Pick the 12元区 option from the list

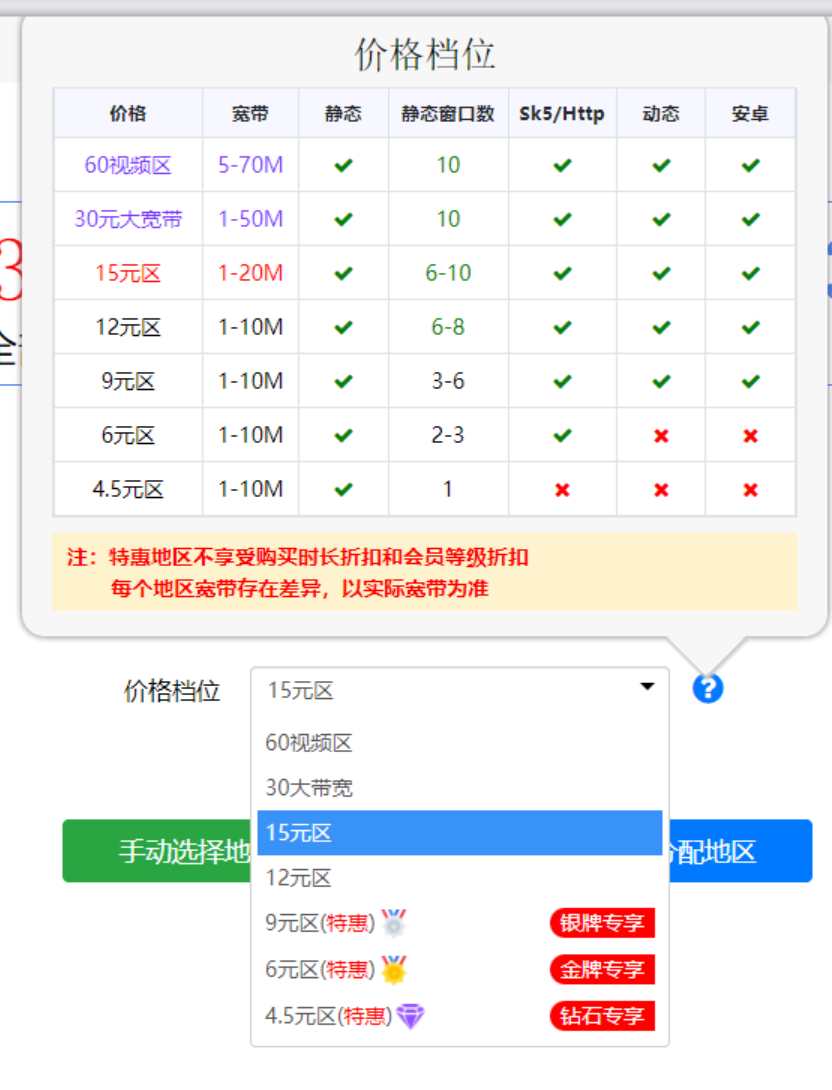pyautogui.click(x=298, y=878)
